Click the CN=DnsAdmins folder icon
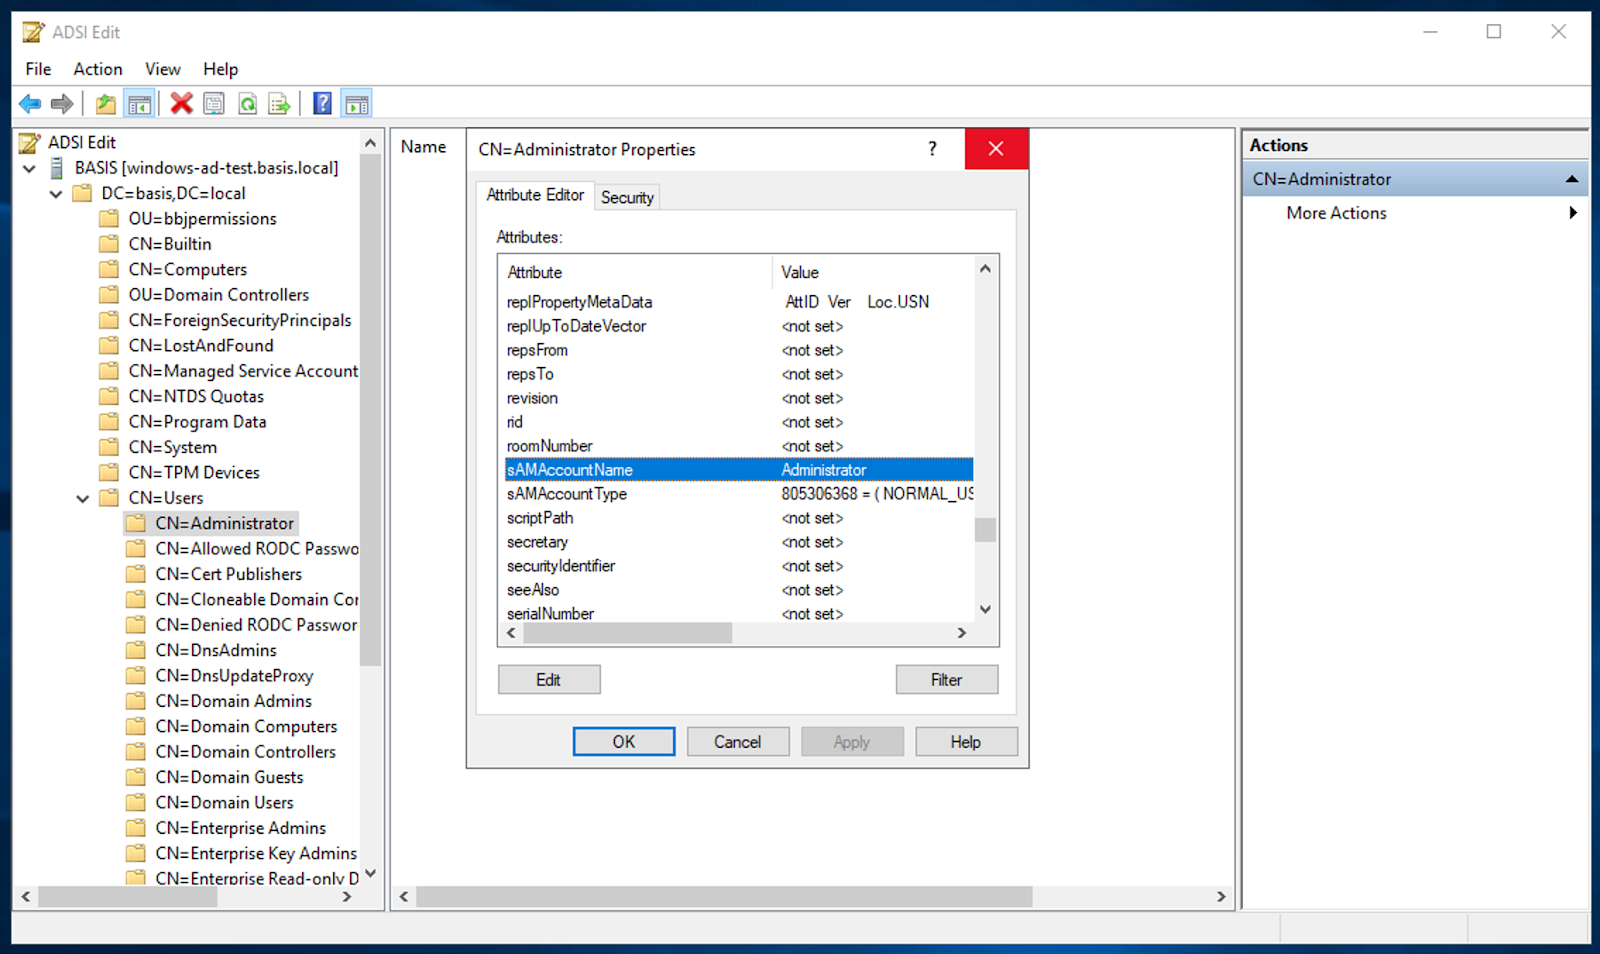Screen dimensions: 1600x954 click(135, 650)
